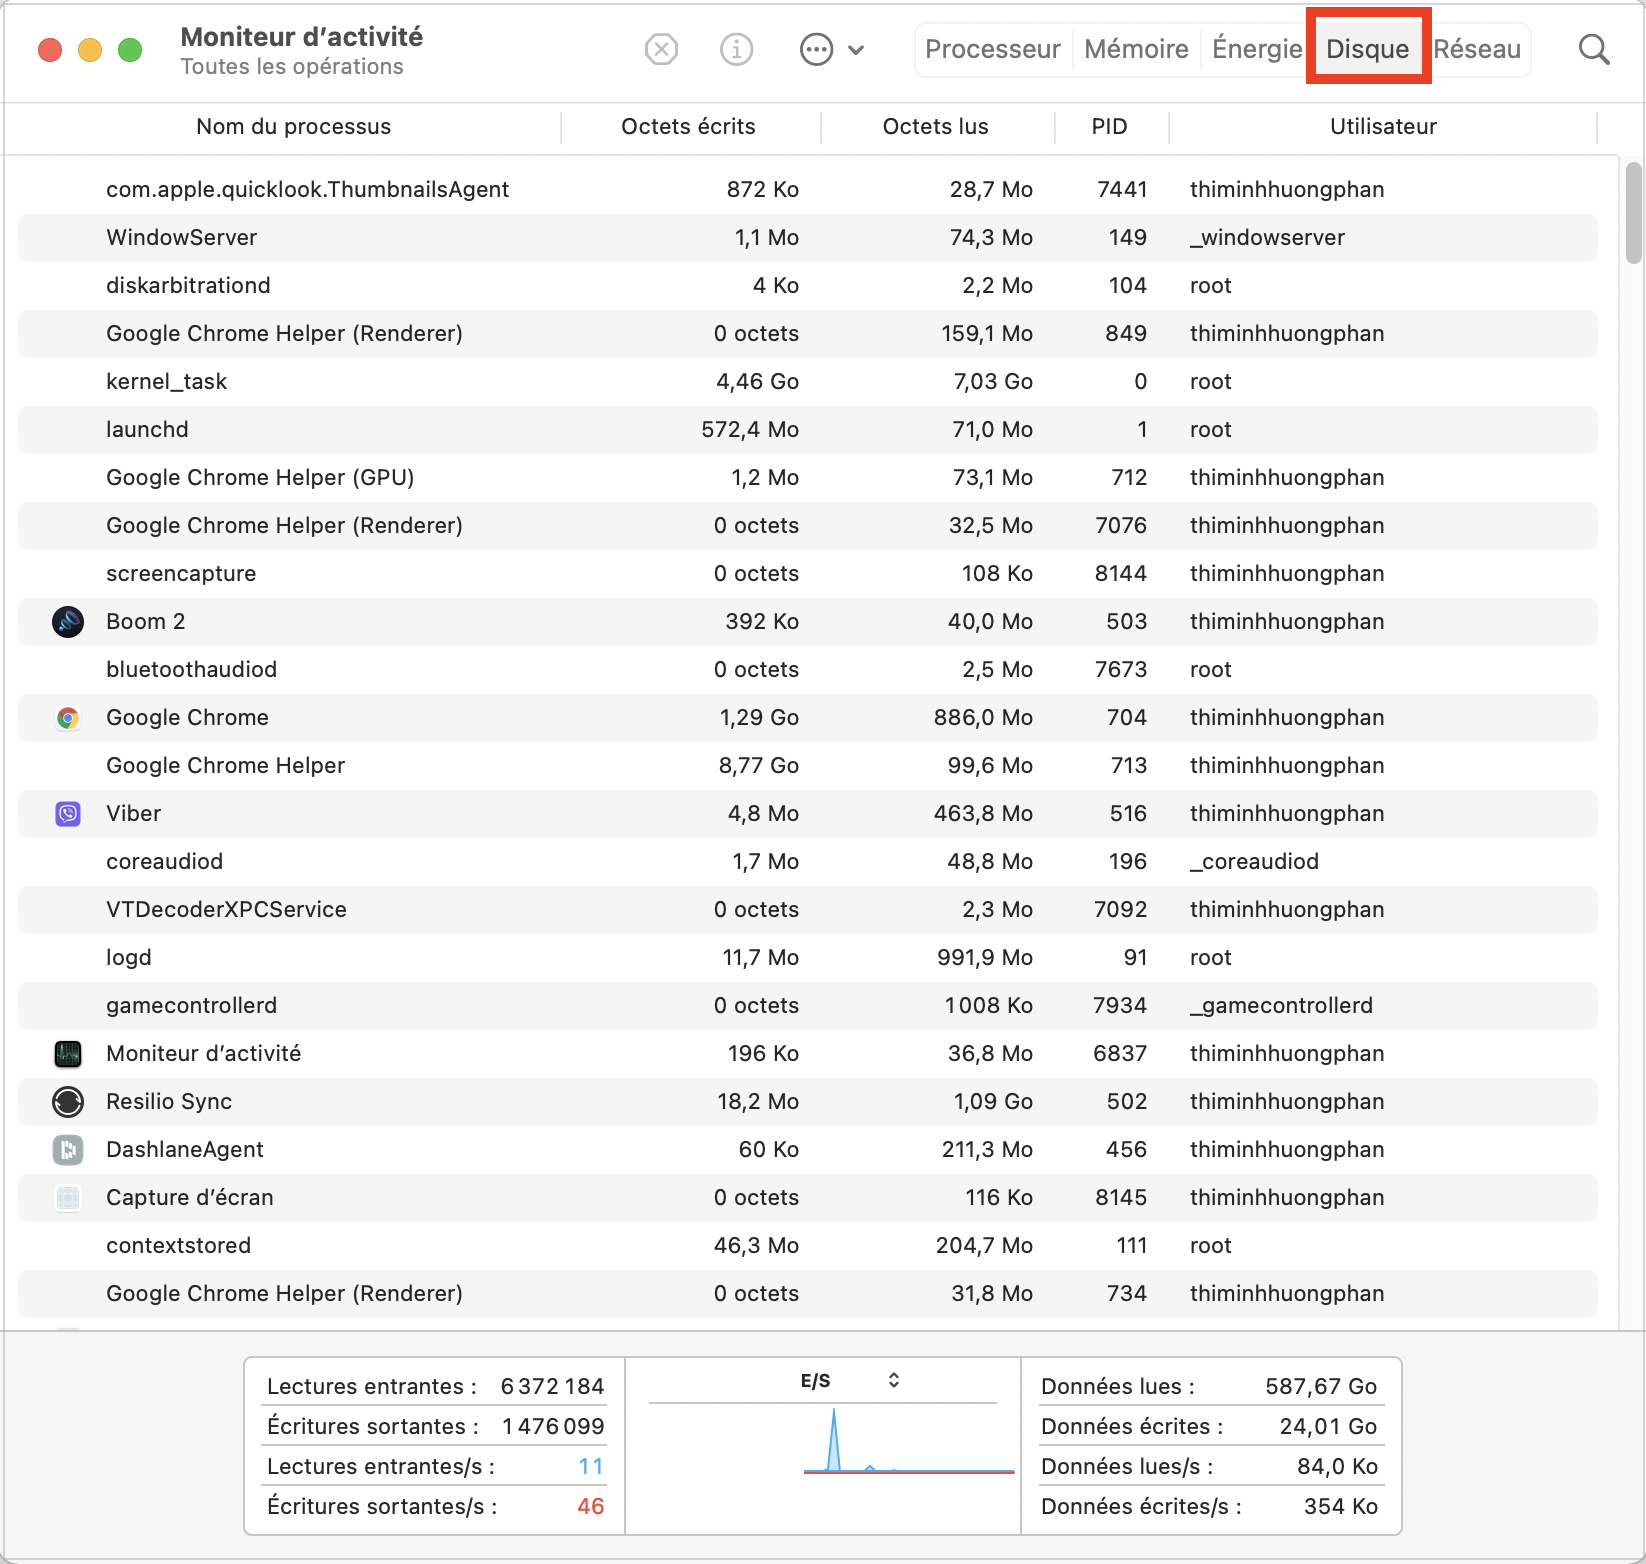
Task: Sort by Octets écrits column
Action: (688, 127)
